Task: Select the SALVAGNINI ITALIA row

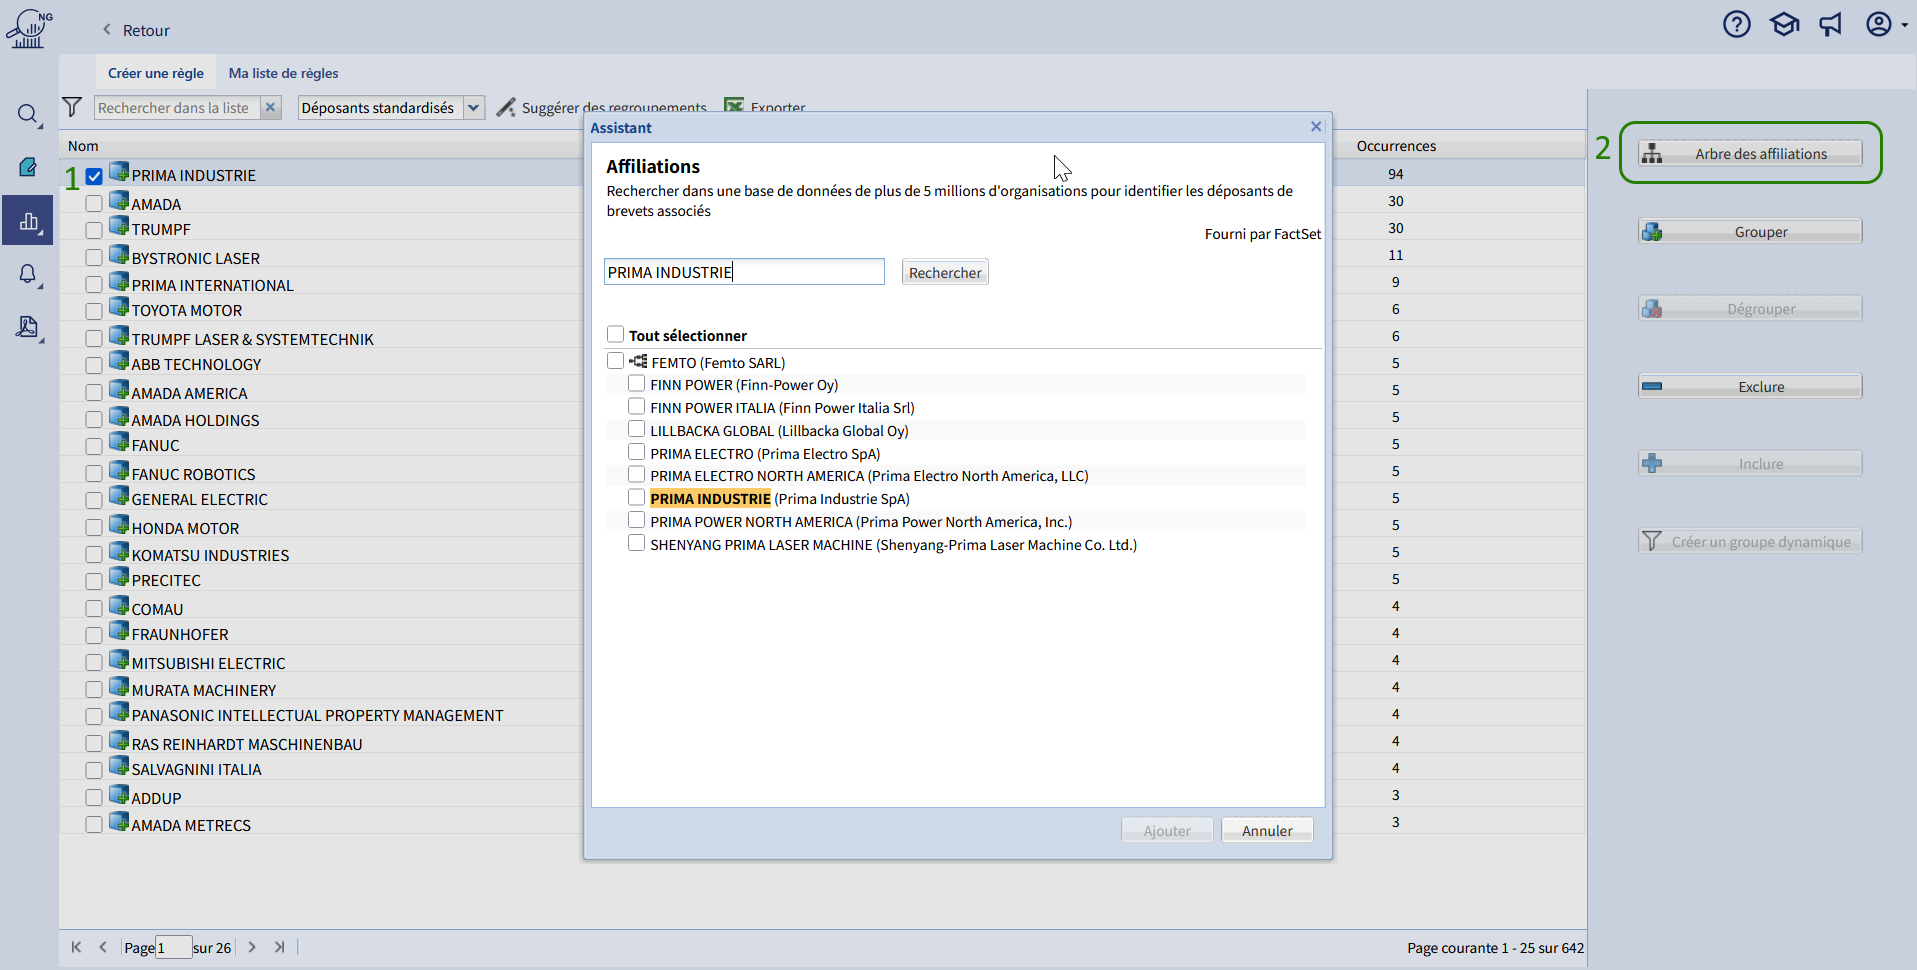Action: (196, 769)
